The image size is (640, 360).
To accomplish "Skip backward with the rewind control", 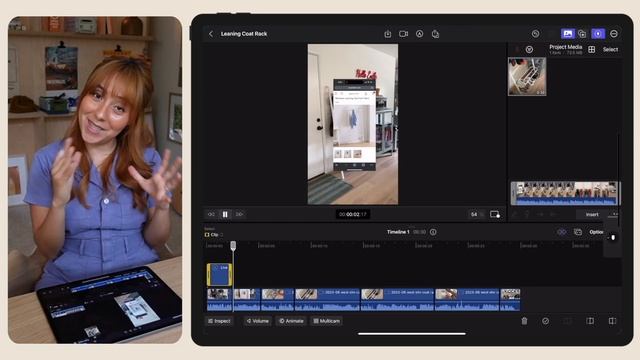I will [x=211, y=214].
